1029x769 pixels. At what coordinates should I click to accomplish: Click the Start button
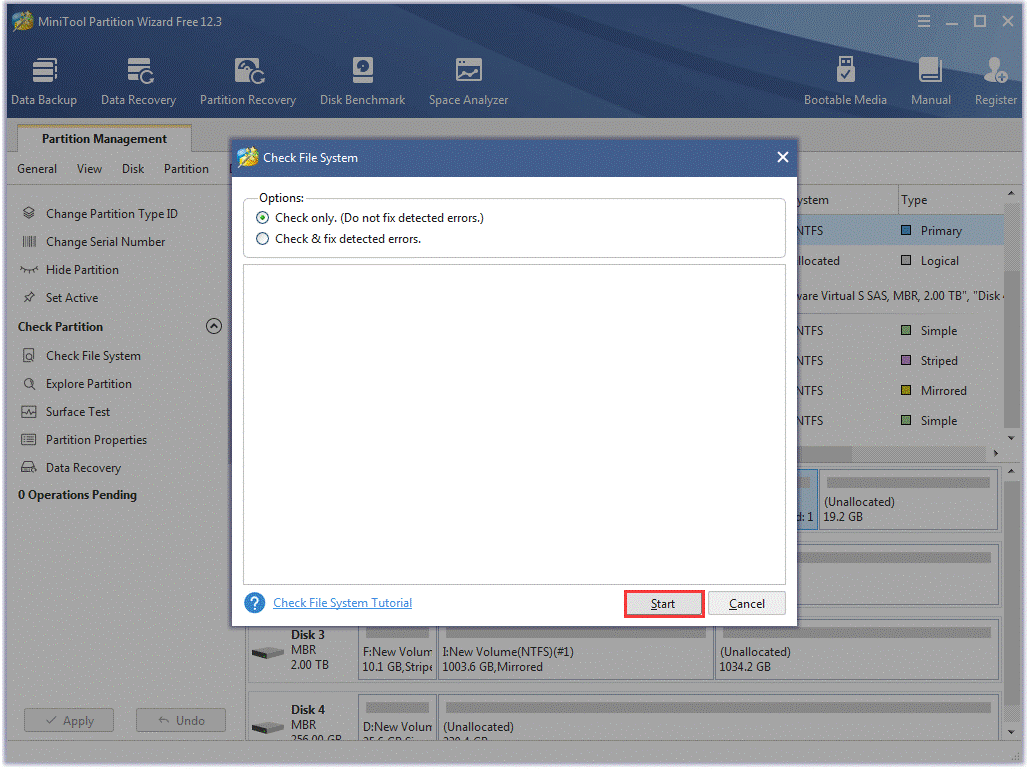tap(663, 604)
